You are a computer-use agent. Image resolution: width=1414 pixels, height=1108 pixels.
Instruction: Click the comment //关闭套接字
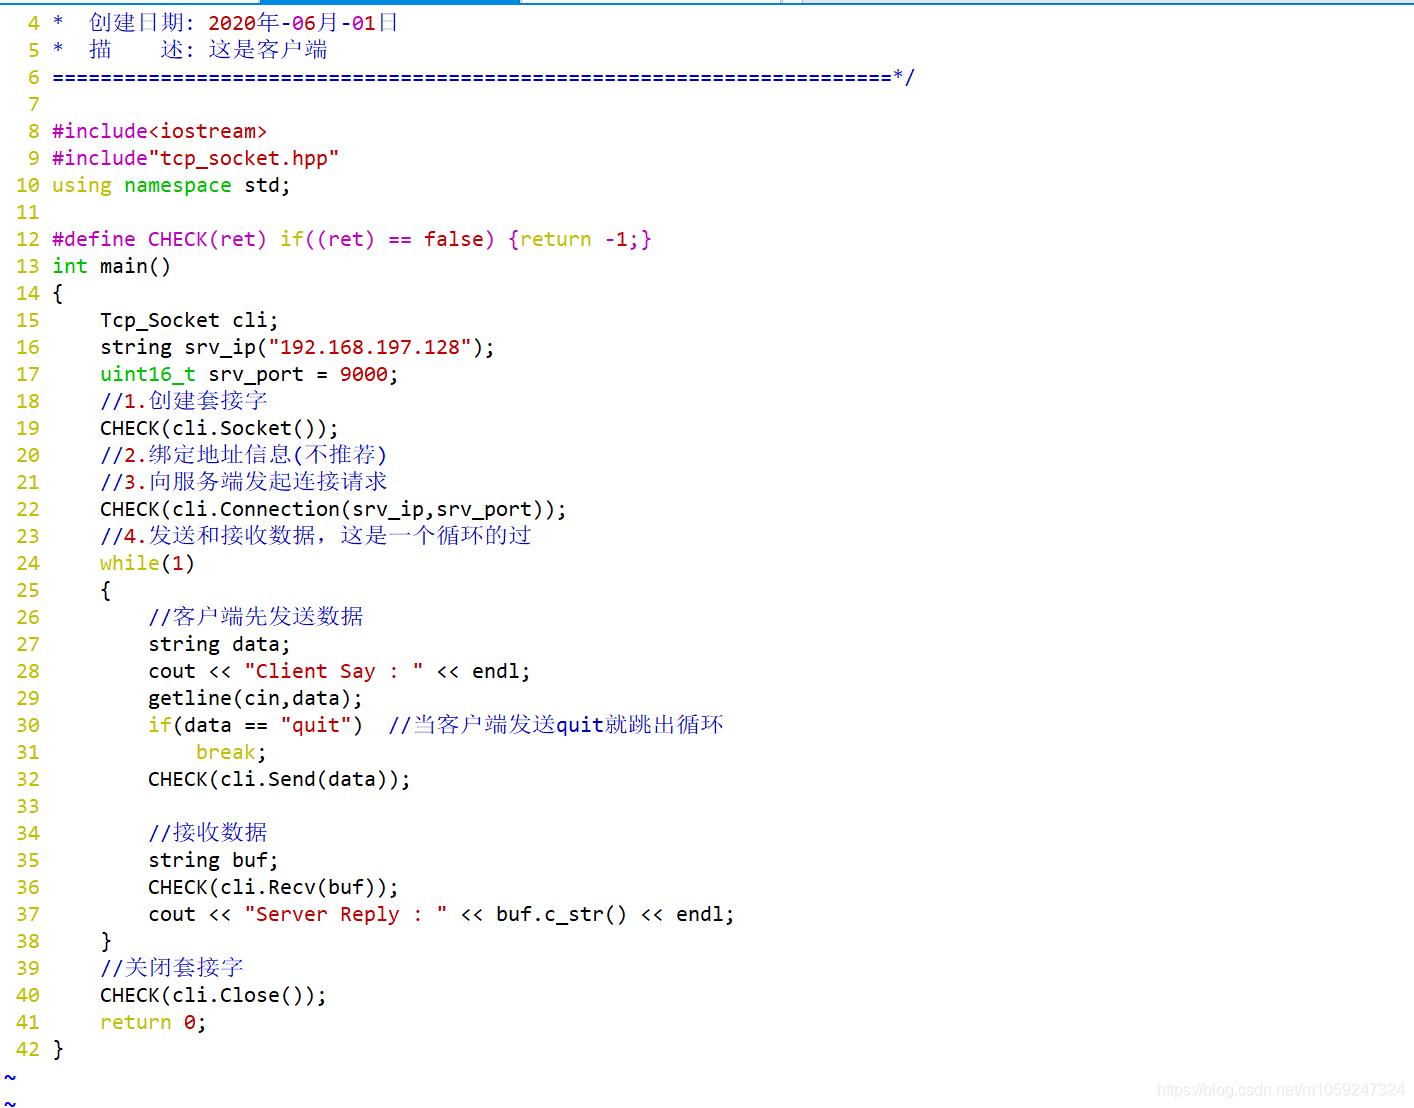click(x=171, y=967)
